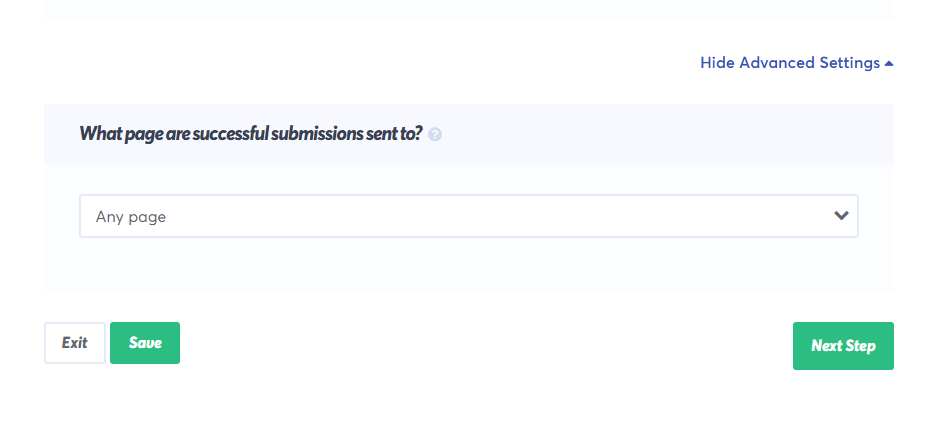Select the Any page combo box text
935x437 pixels.
131,217
